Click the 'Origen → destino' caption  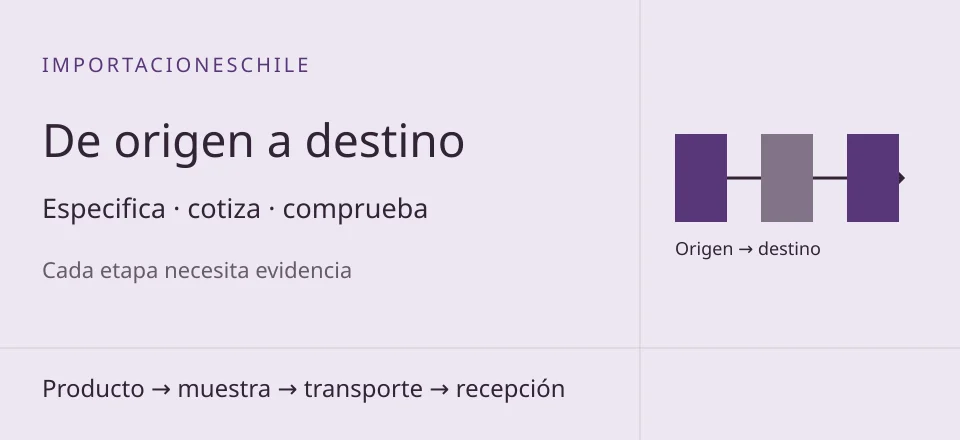(x=748, y=249)
